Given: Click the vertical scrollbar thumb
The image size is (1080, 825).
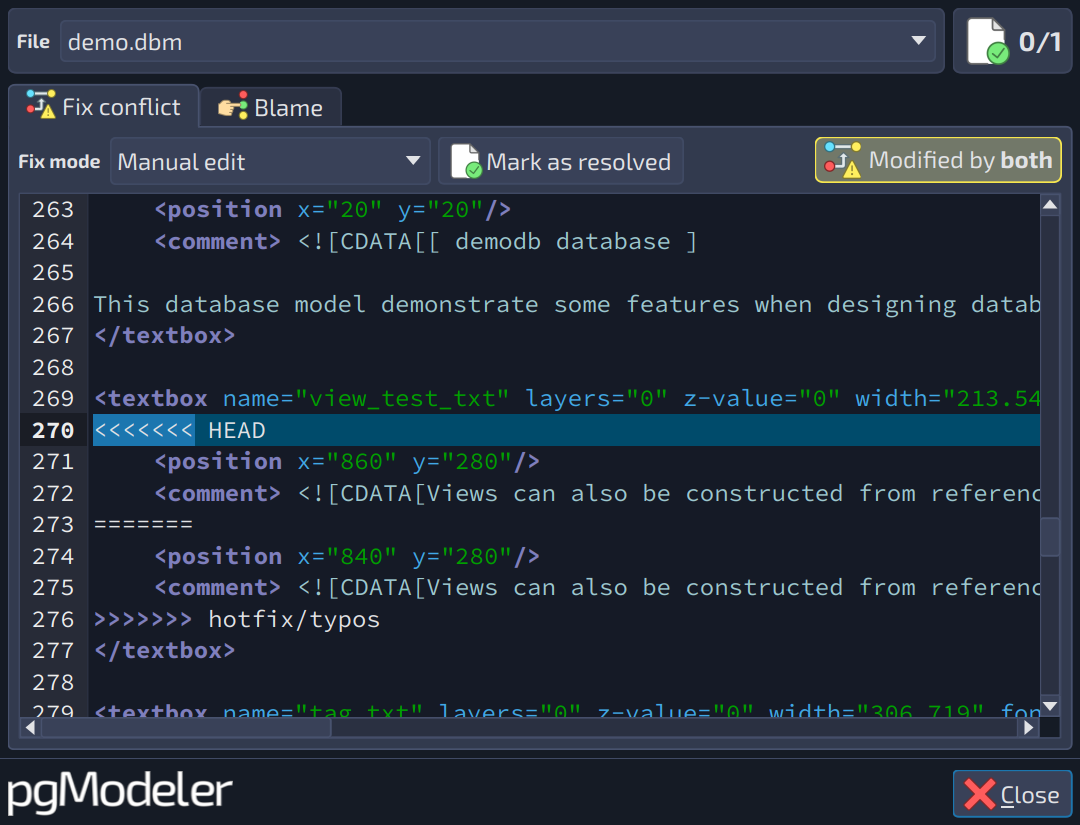Looking at the screenshot, I should [x=1050, y=536].
